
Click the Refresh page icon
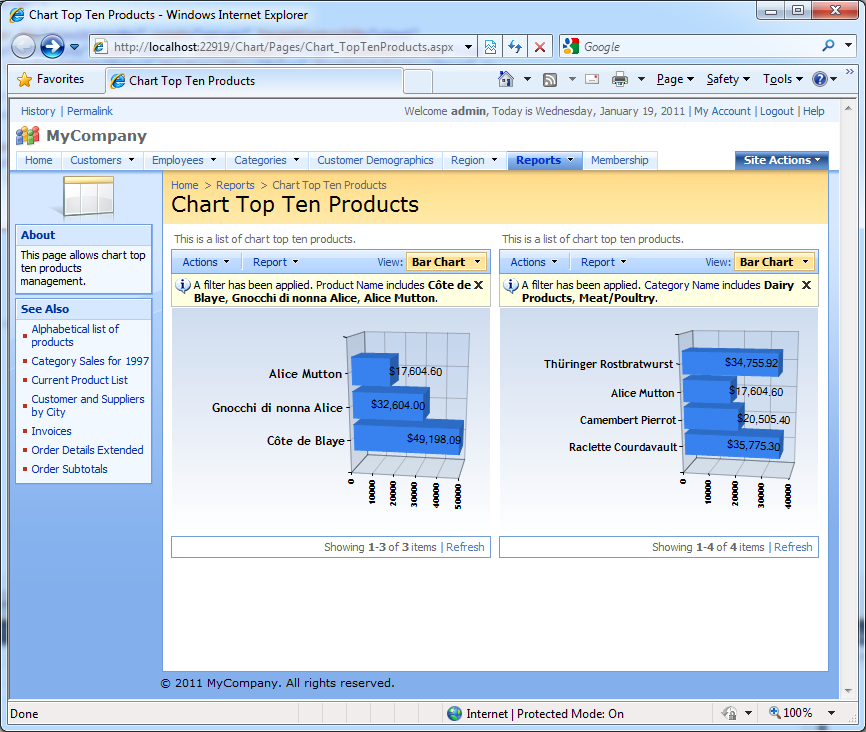click(x=515, y=47)
